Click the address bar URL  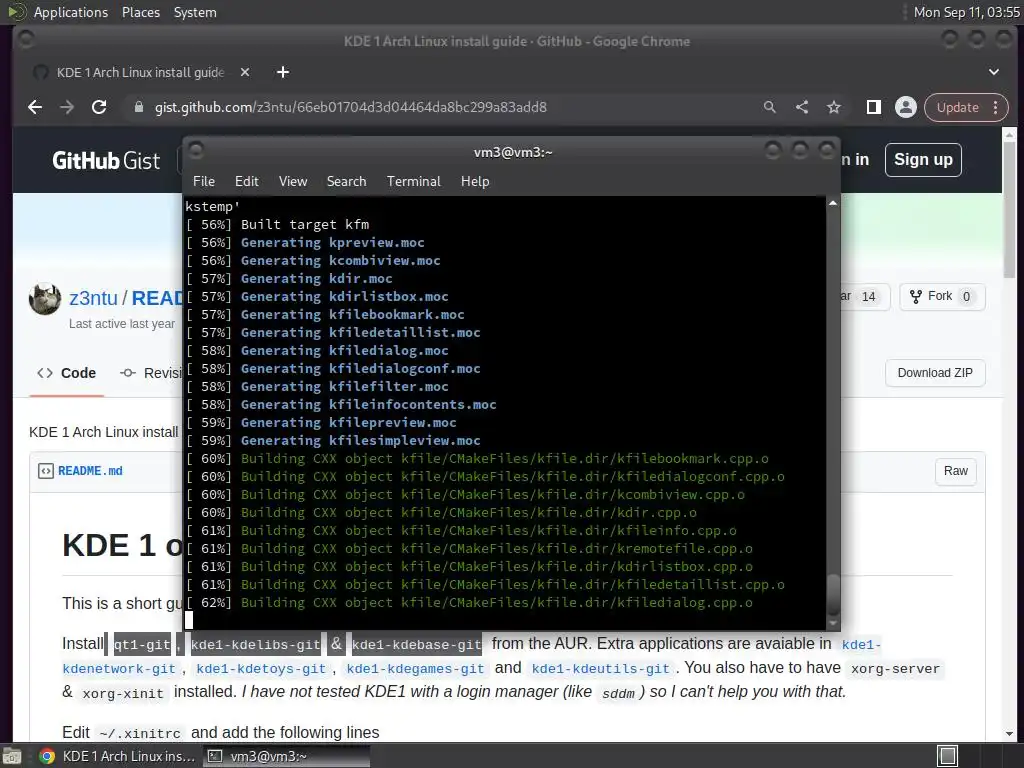click(351, 107)
